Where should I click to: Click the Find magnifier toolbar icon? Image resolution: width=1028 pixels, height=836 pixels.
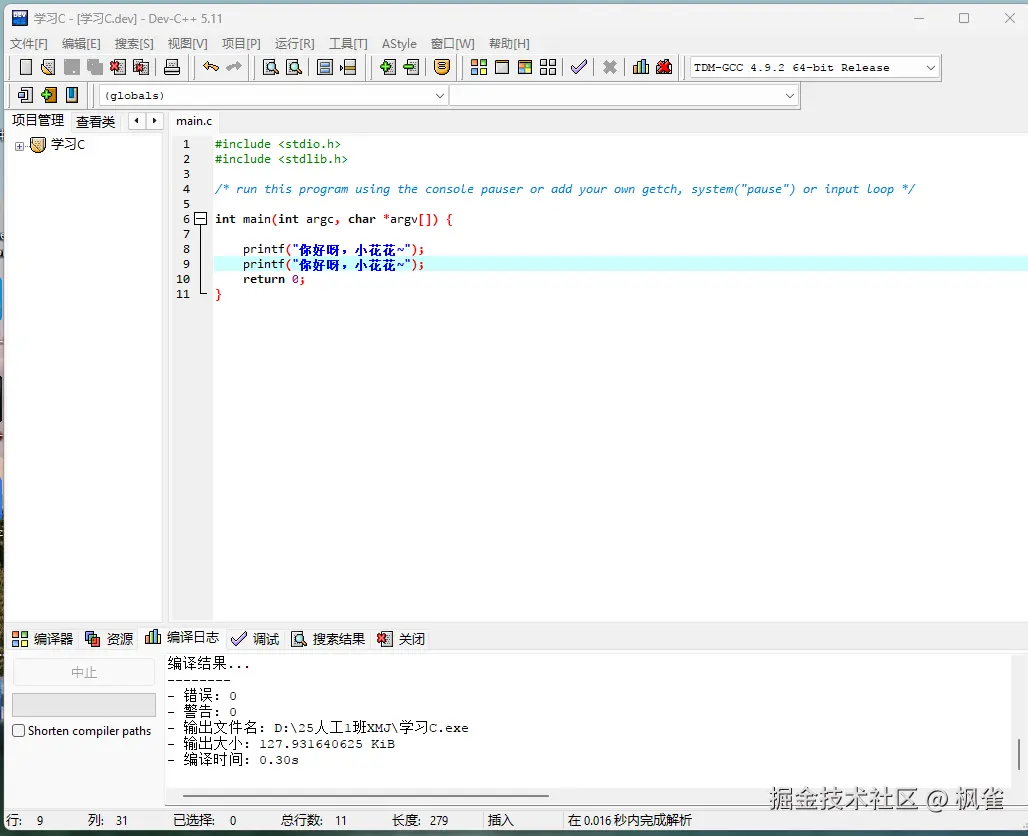[x=271, y=67]
